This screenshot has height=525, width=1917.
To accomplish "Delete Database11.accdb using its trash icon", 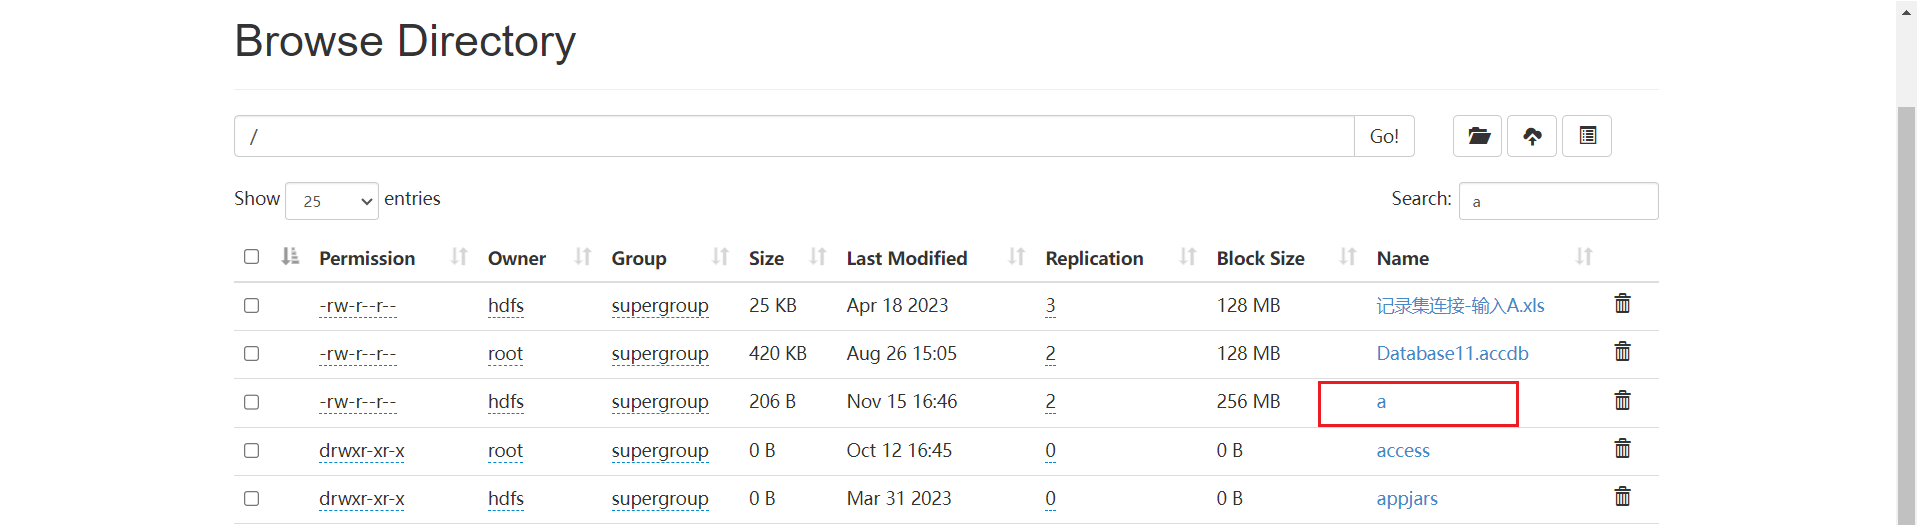I will click(1622, 352).
